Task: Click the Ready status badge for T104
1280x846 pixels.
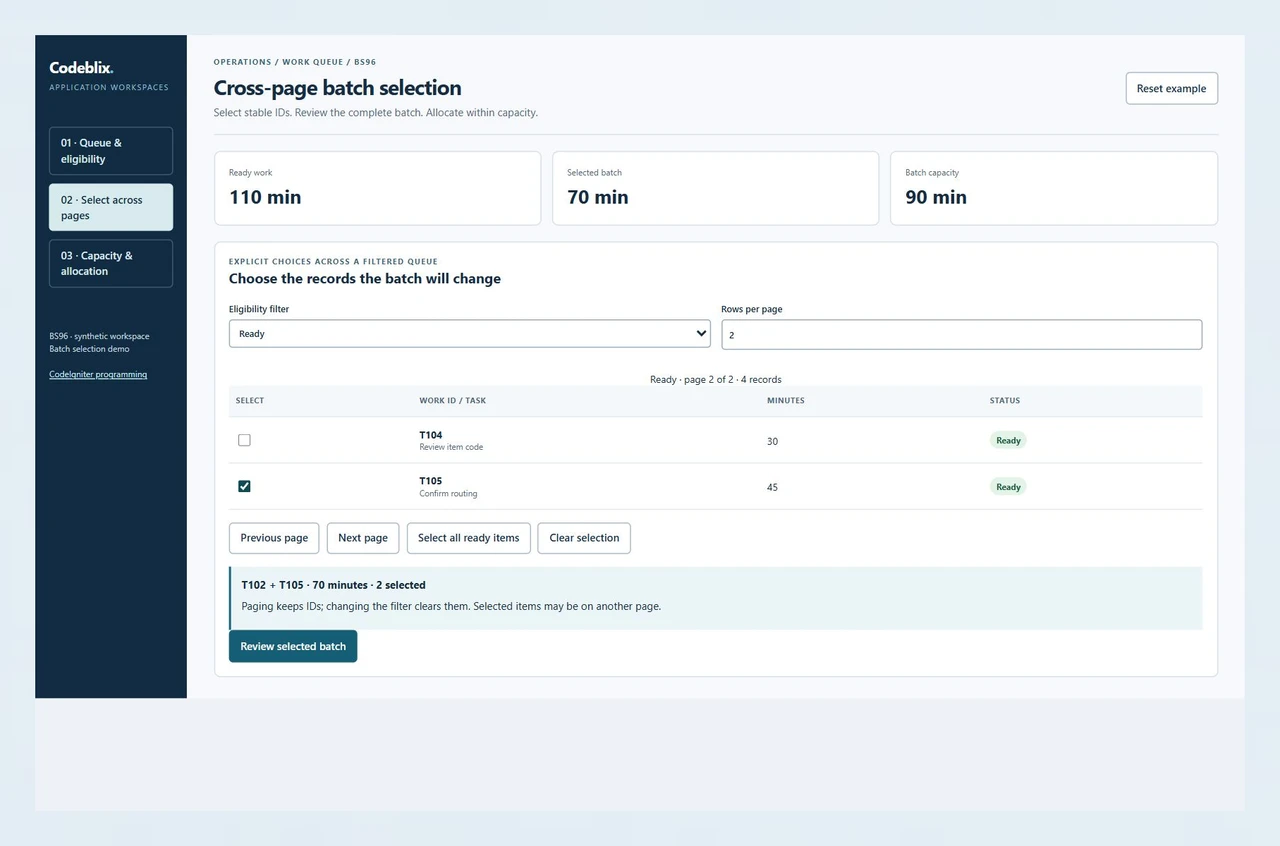Action: 1008,440
